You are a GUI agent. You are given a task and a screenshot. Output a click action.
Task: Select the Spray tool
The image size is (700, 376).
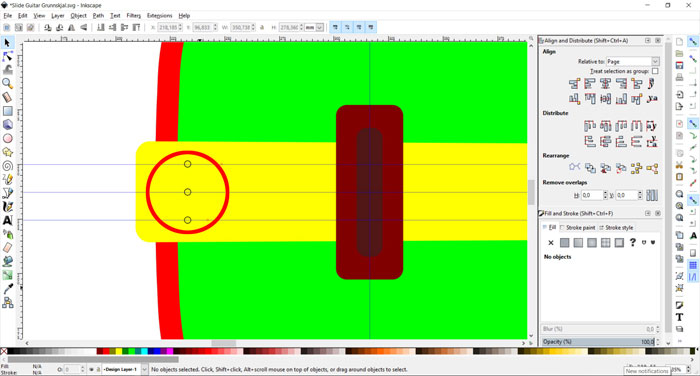point(7,234)
